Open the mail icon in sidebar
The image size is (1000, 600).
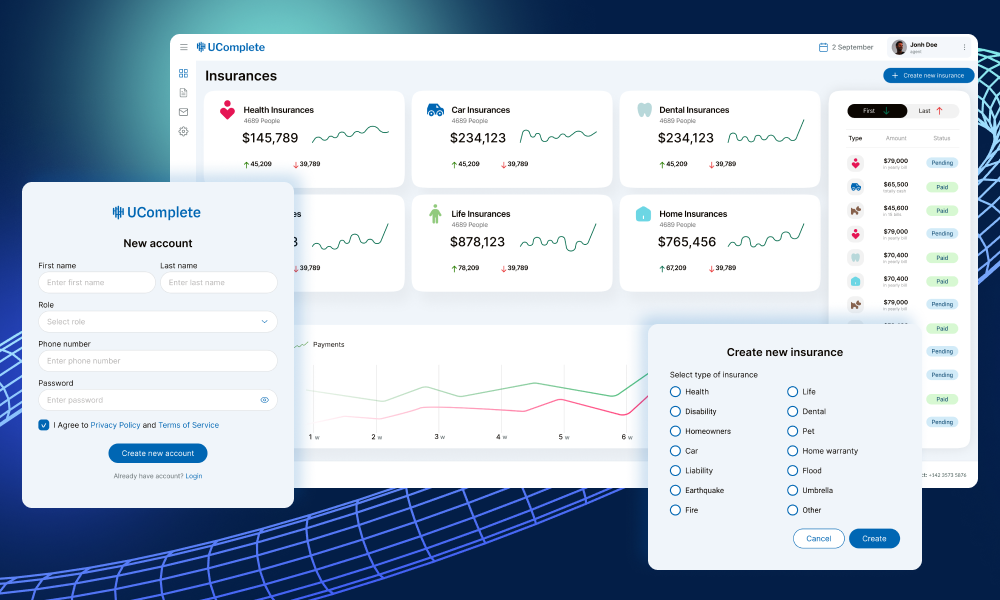(183, 112)
